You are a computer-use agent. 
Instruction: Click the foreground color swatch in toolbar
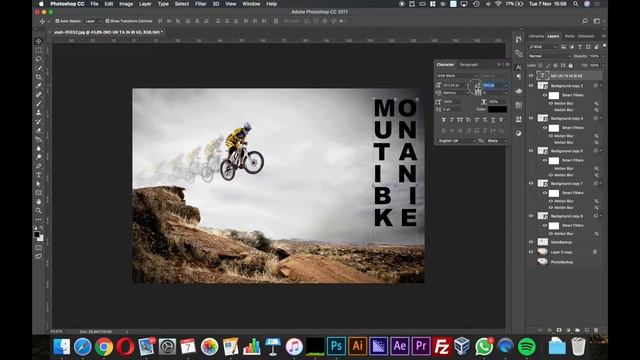click(x=37, y=235)
